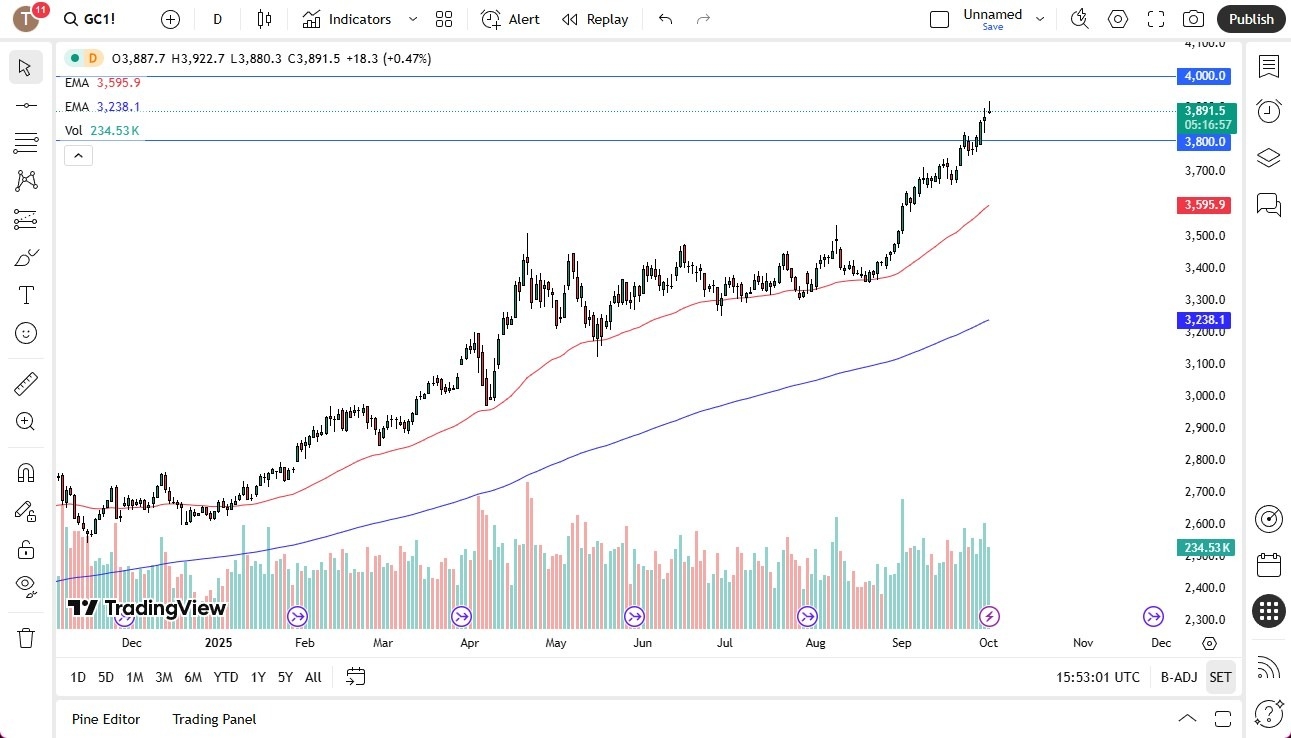Switch to the Trading Panel tab
The width and height of the screenshot is (1291, 738).
pyautogui.click(x=213, y=719)
